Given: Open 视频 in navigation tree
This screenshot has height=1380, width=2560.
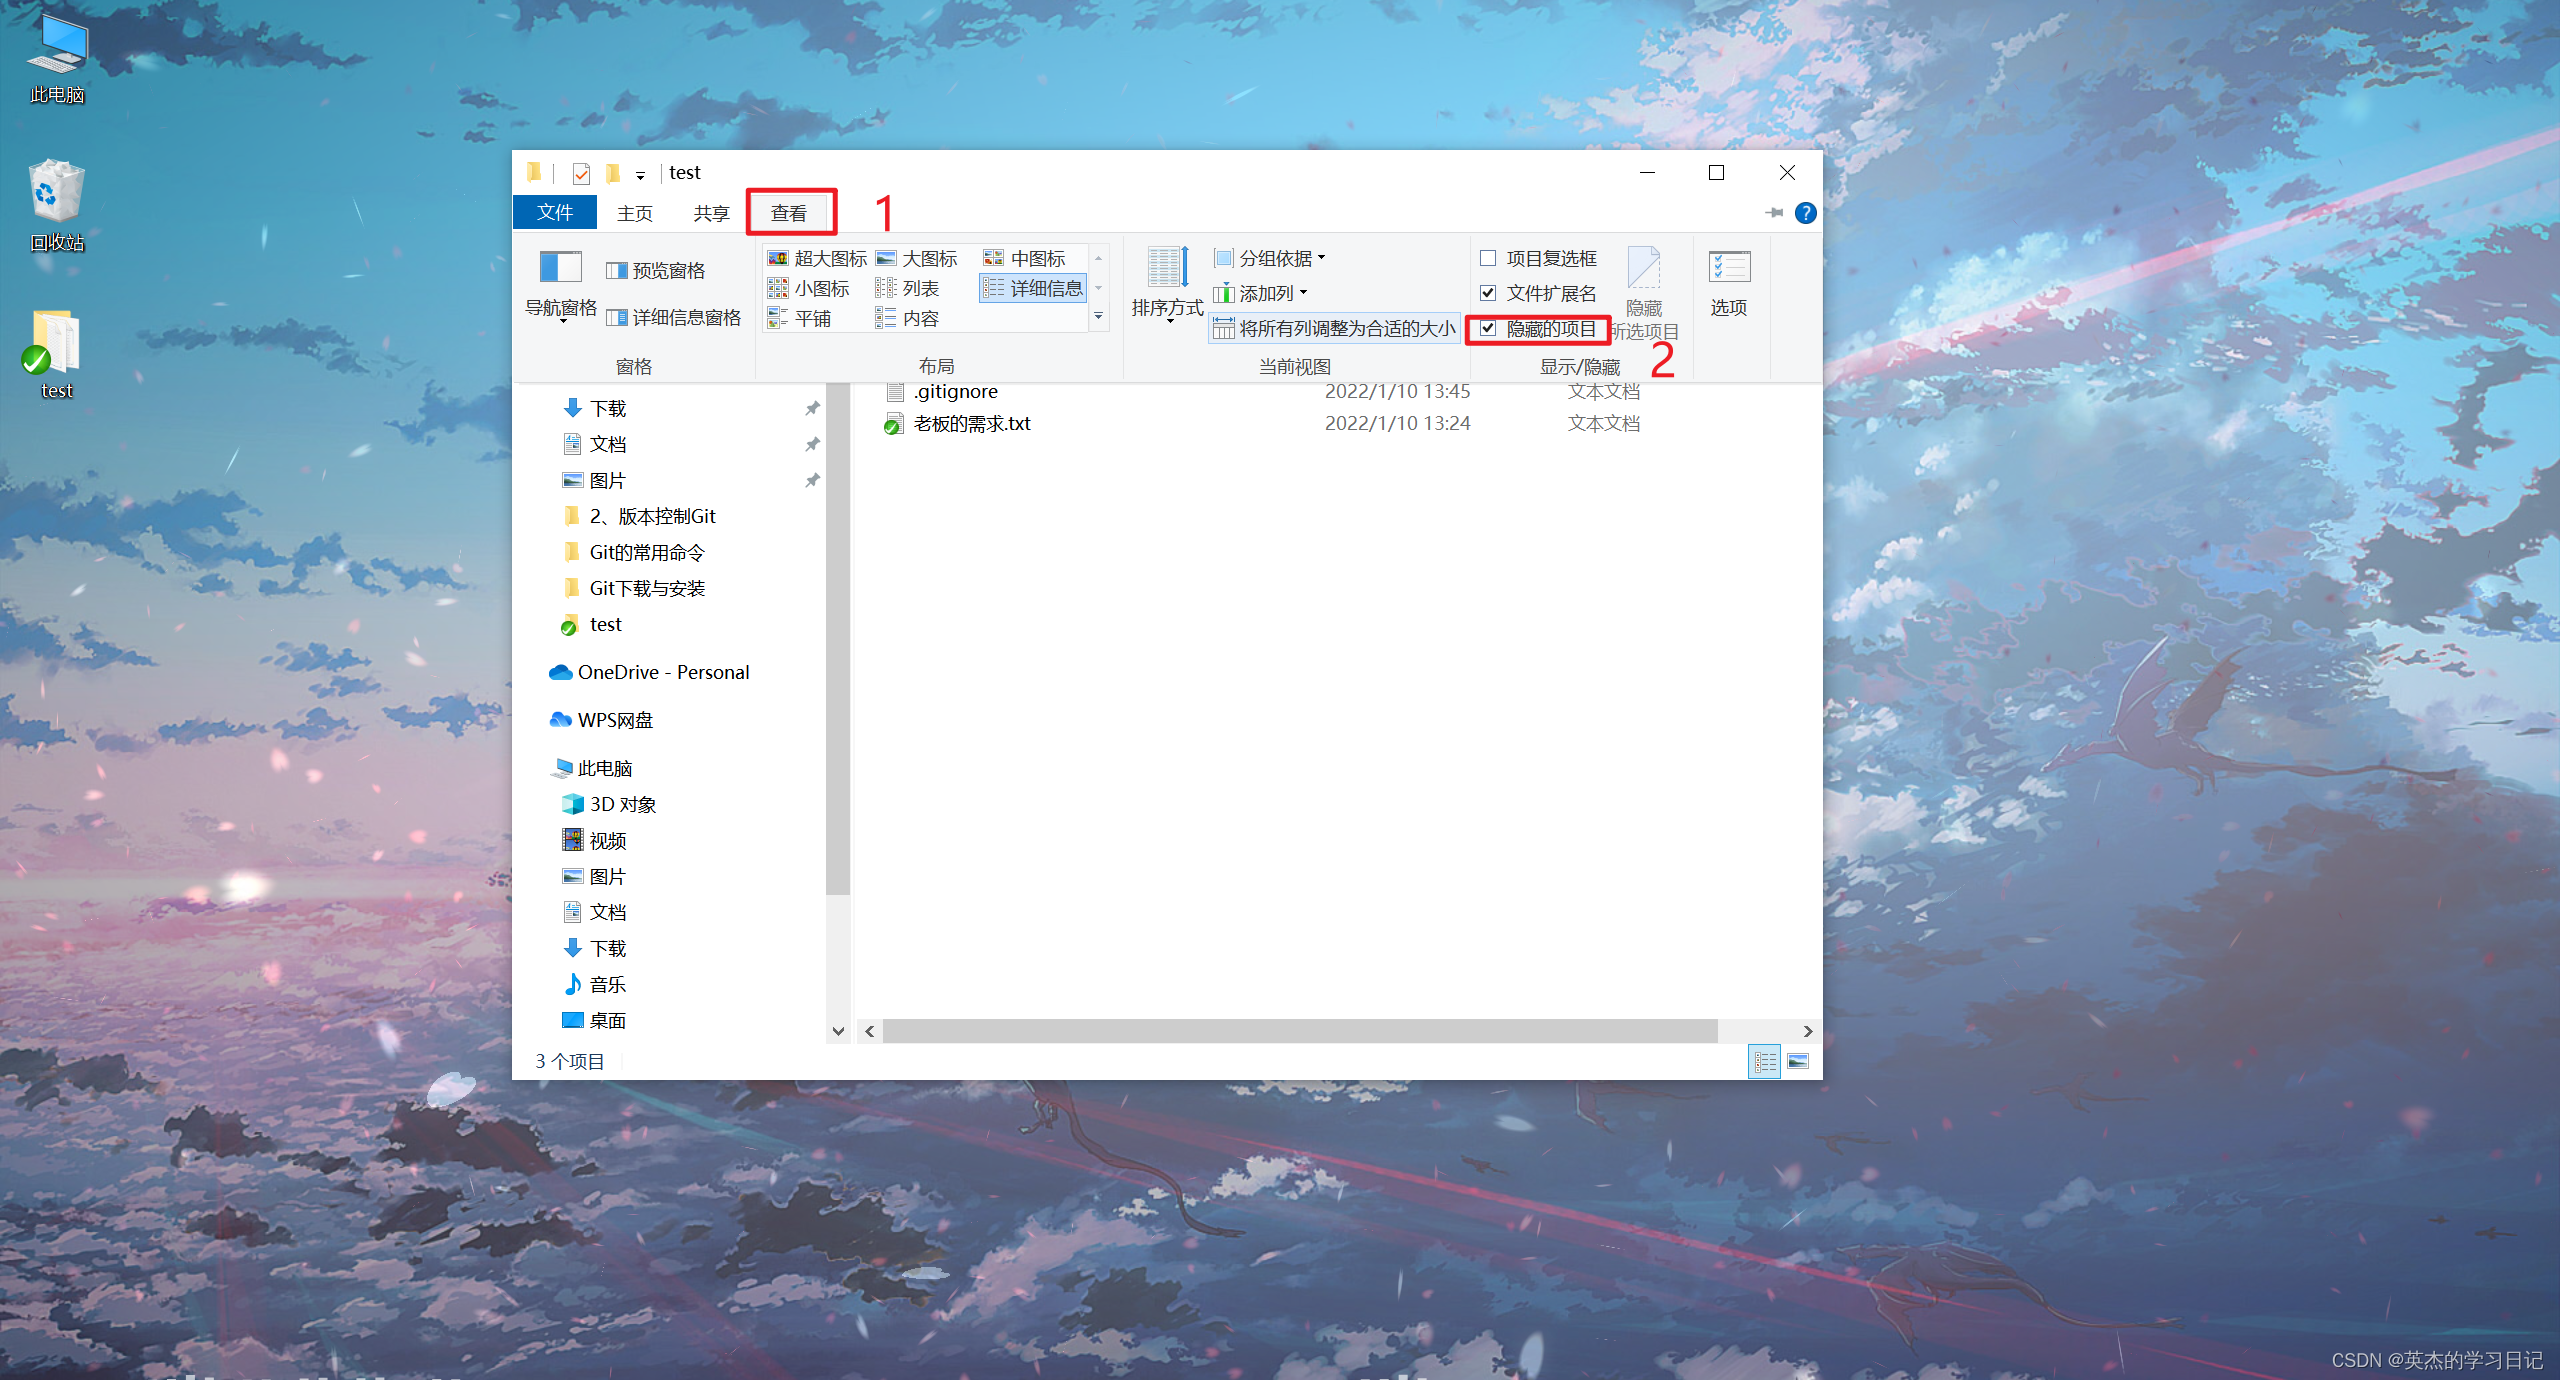Looking at the screenshot, I should (595, 840).
